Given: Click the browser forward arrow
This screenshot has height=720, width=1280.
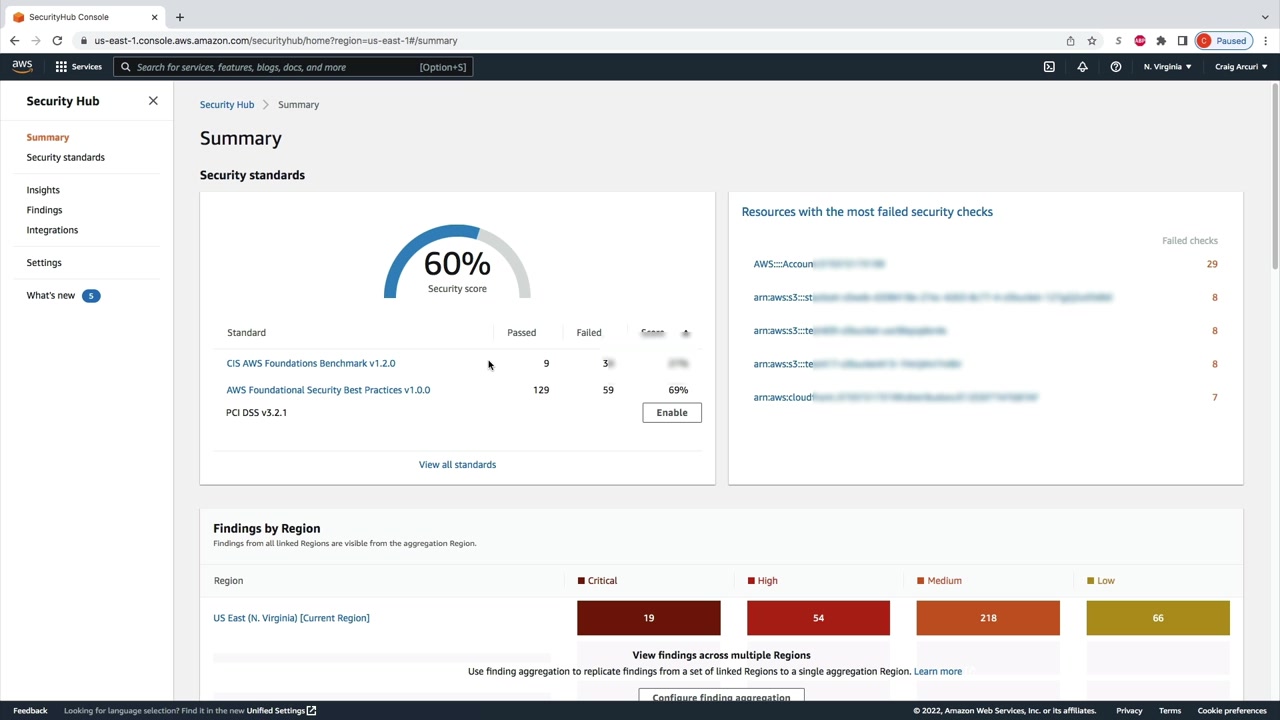Looking at the screenshot, I should (36, 41).
